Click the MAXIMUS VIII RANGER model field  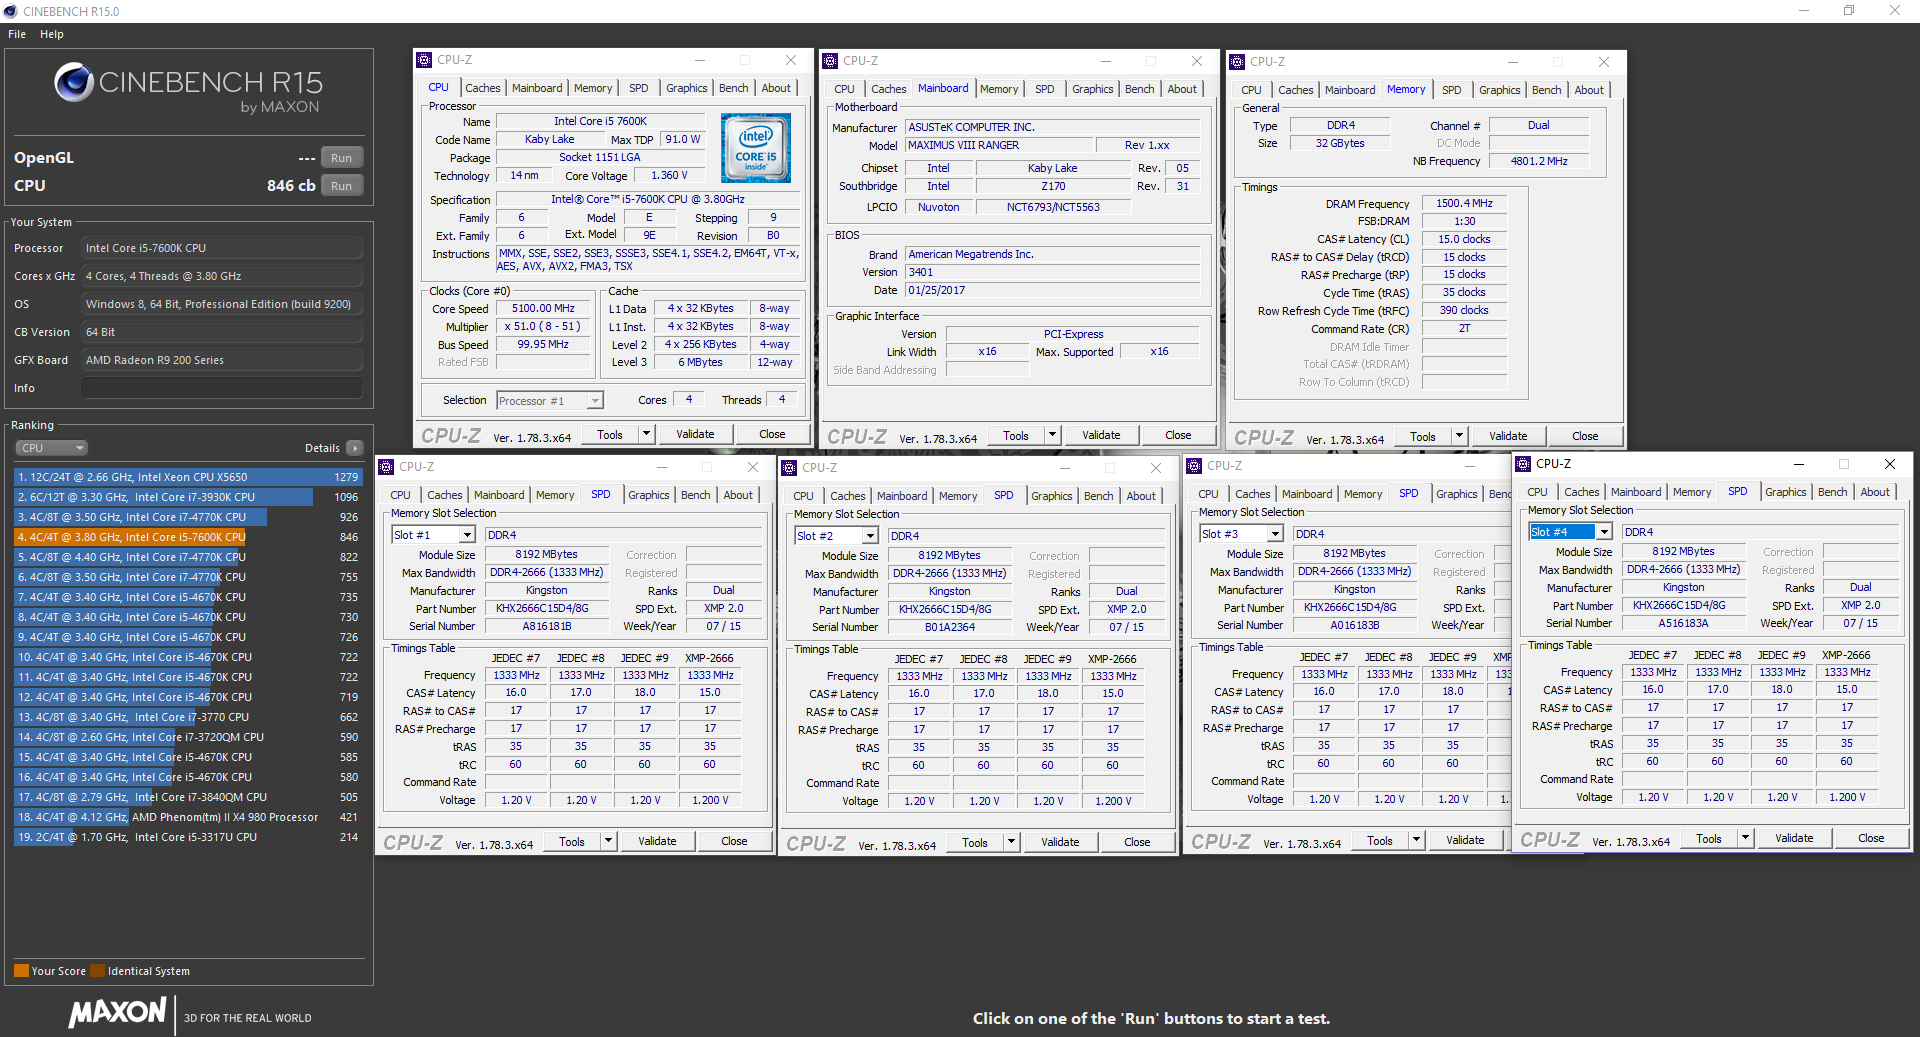point(997,145)
